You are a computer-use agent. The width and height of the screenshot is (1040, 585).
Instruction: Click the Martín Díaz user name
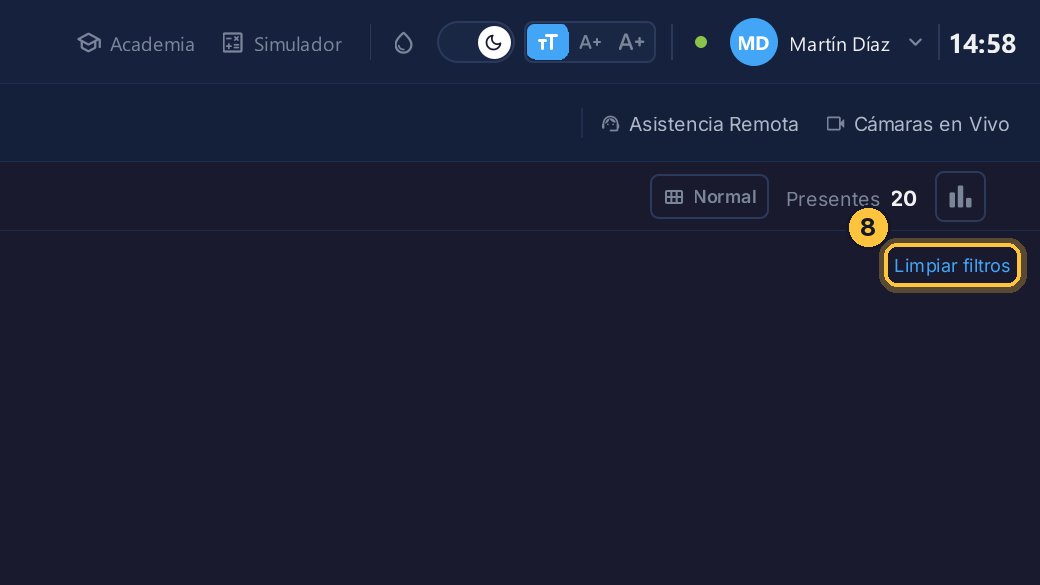tap(839, 44)
